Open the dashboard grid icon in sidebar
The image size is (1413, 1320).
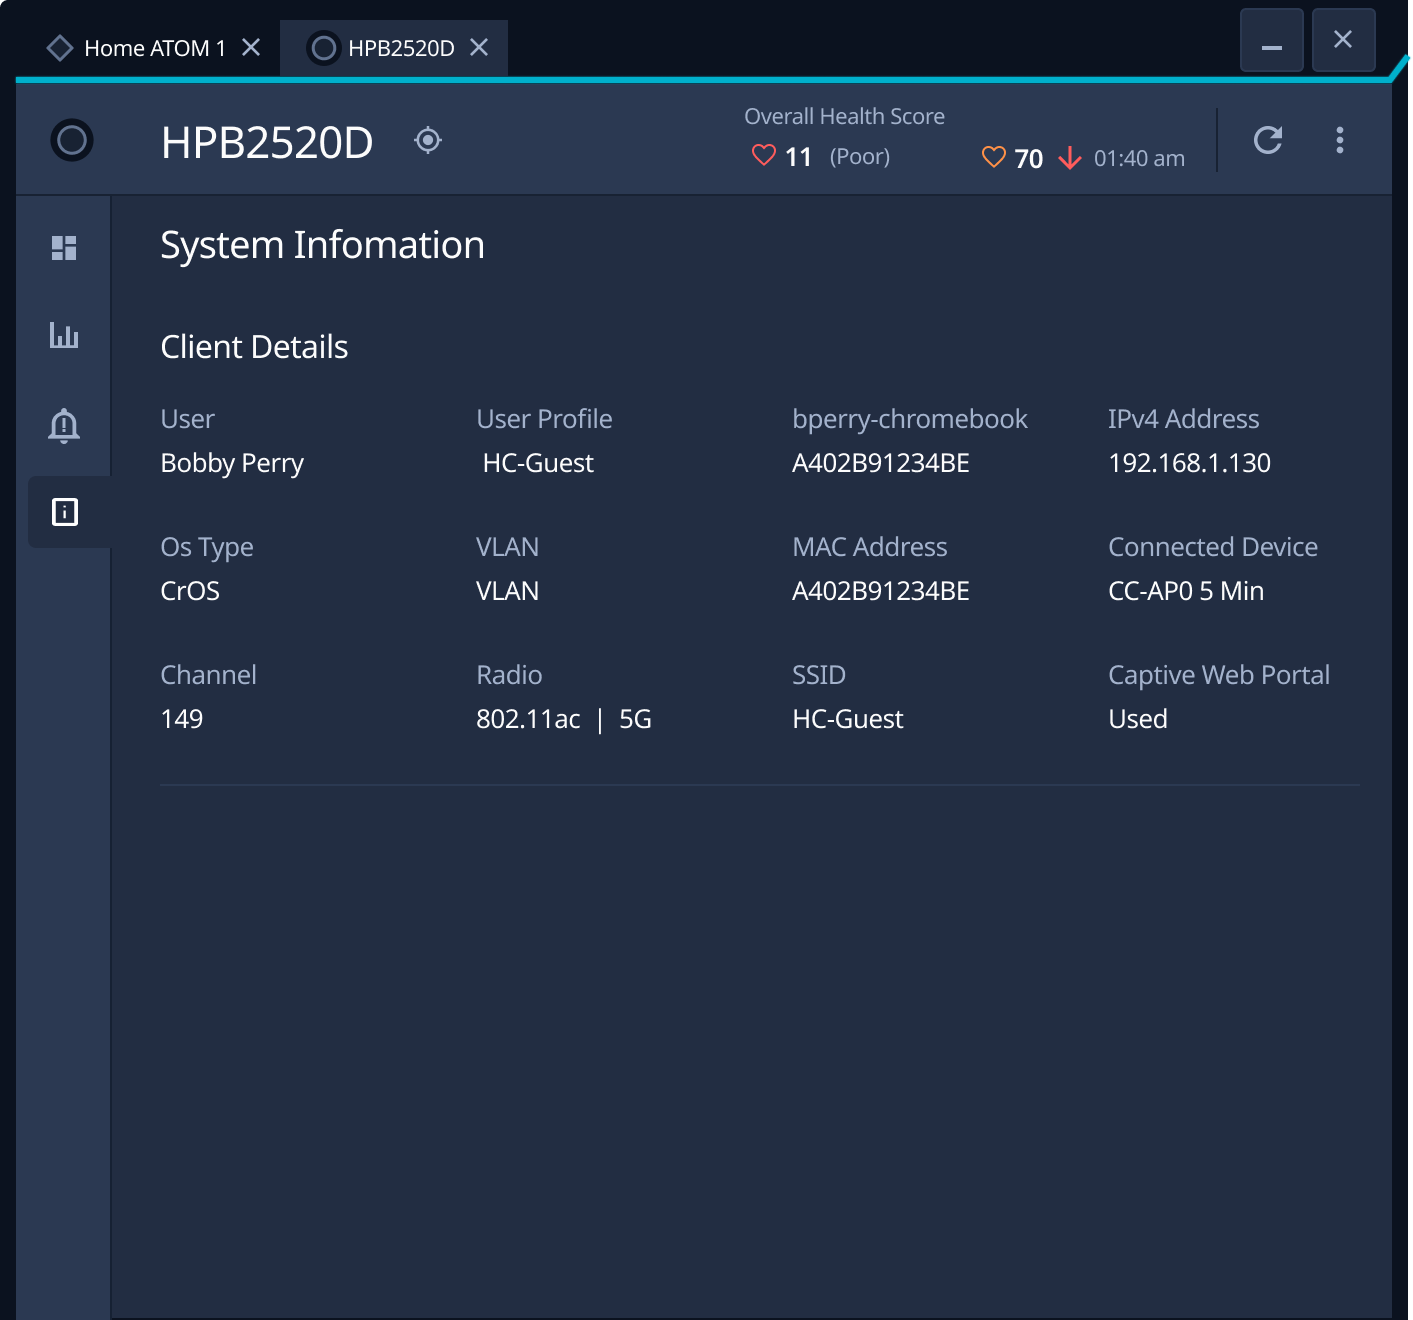coord(64,248)
